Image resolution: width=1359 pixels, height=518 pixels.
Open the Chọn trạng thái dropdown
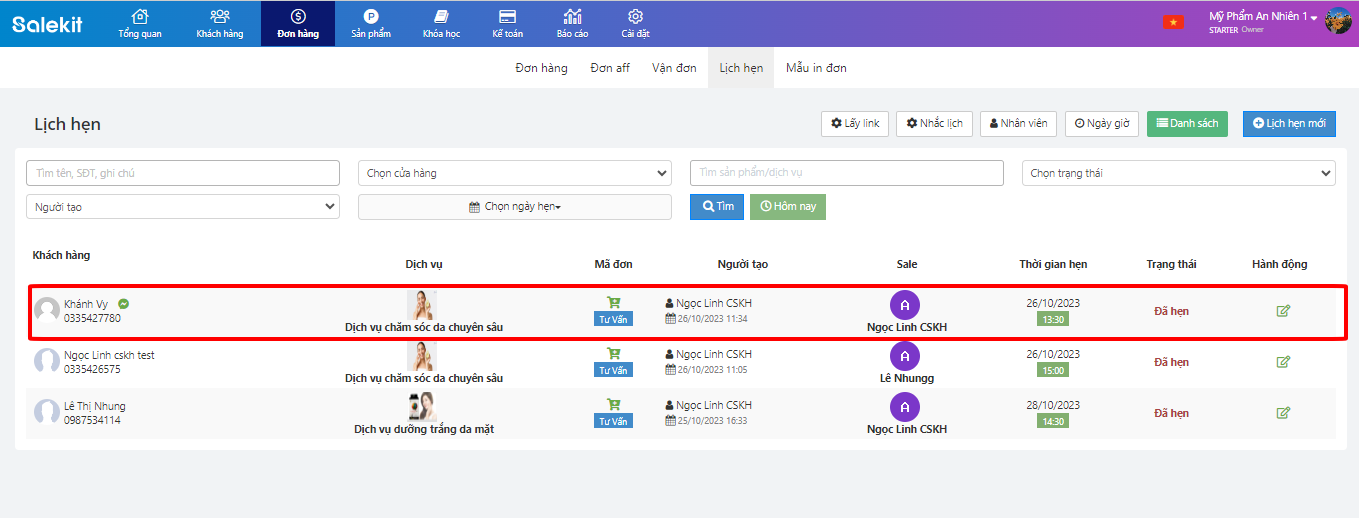(x=1178, y=173)
